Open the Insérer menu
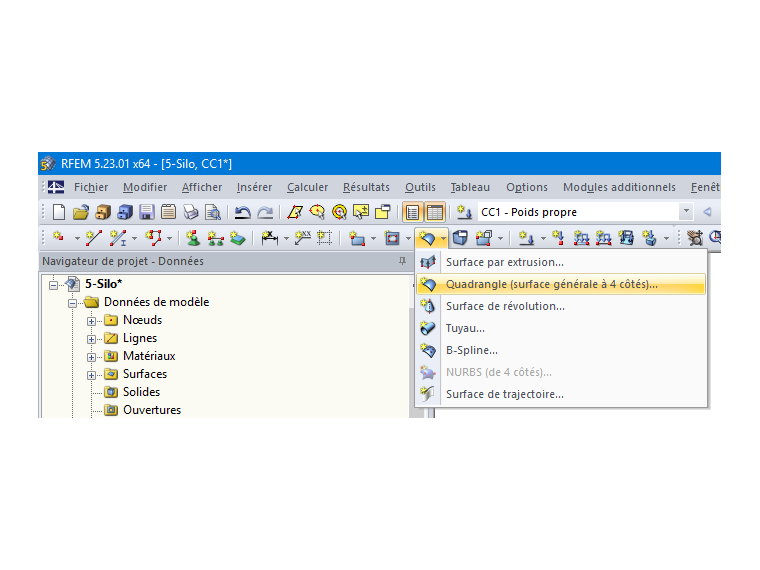Image resolution: width=760 pixels, height=570 pixels. pos(254,187)
